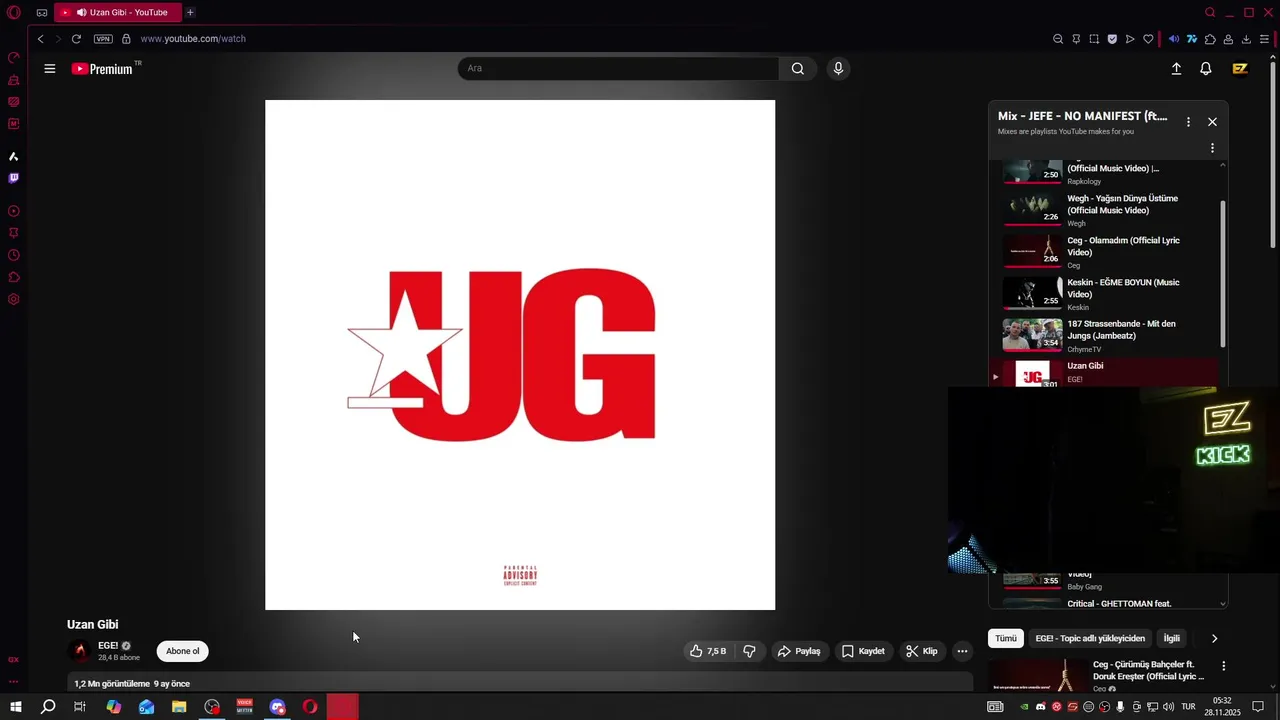Open Twitch panel in the sidebar
Screen dimensions: 1280x720
(x=14, y=178)
